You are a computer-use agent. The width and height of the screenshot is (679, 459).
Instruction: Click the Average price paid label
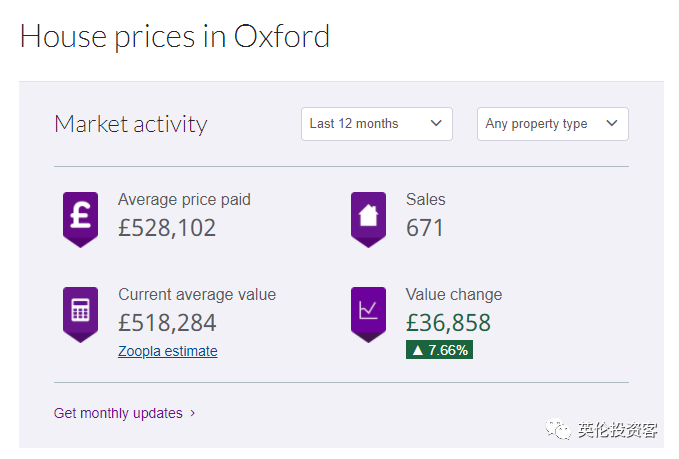(x=184, y=199)
